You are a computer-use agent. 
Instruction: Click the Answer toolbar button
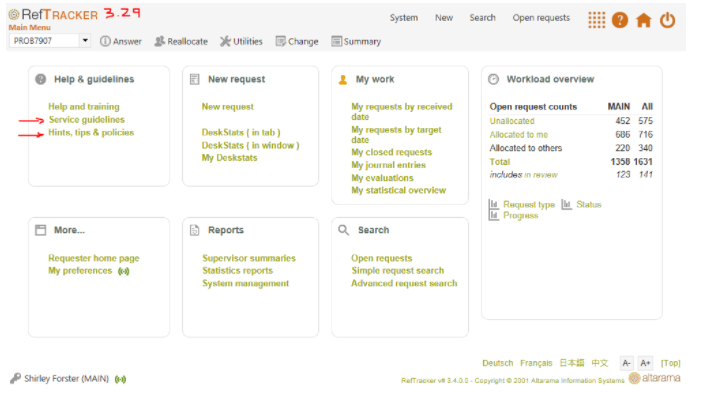[x=120, y=41]
